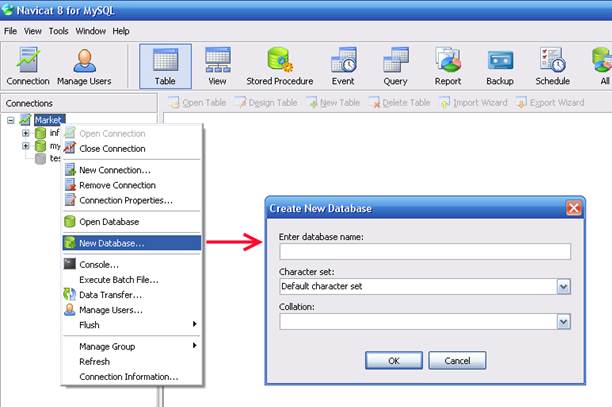This screenshot has height=407, width=612.
Task: Choose Refresh from context menu
Action: [132, 362]
